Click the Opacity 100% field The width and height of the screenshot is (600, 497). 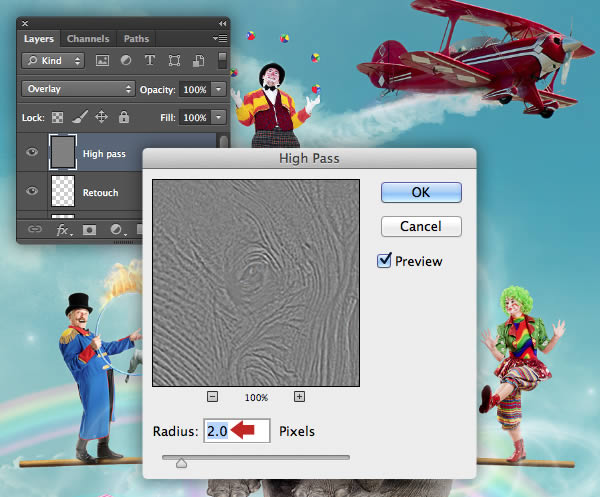point(195,90)
